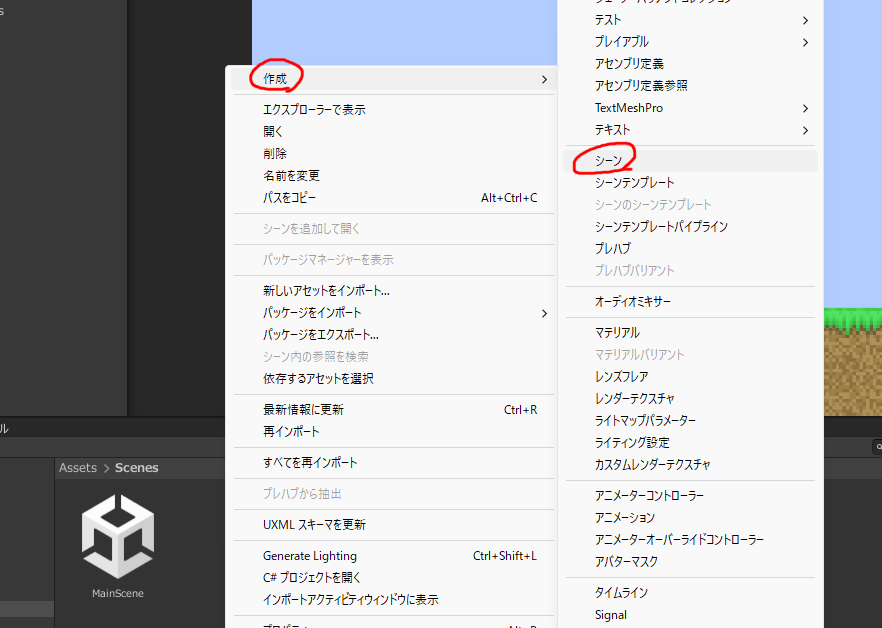Select the MainScene asset icon

point(118,536)
